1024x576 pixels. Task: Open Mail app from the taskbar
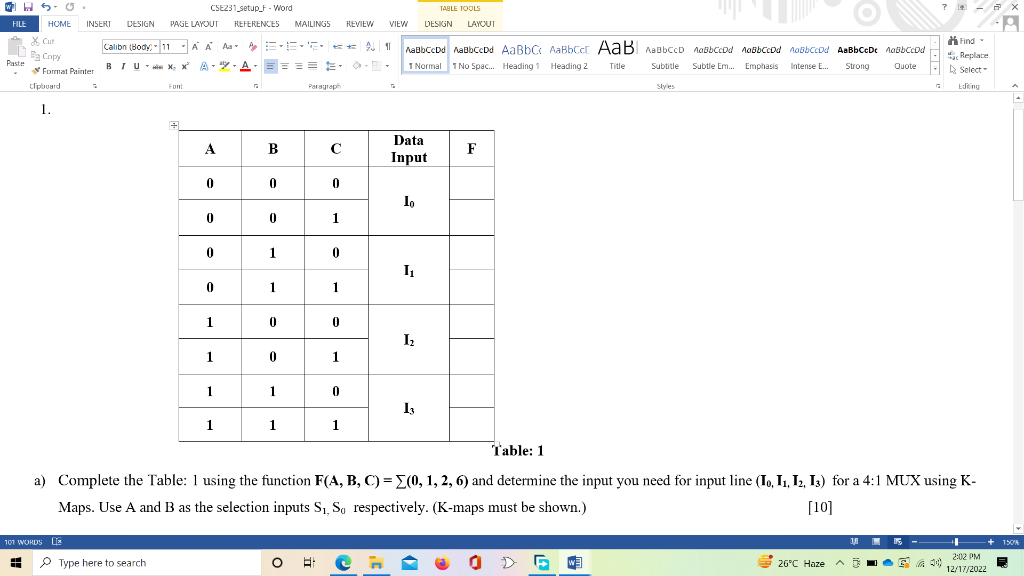pyautogui.click(x=409, y=562)
